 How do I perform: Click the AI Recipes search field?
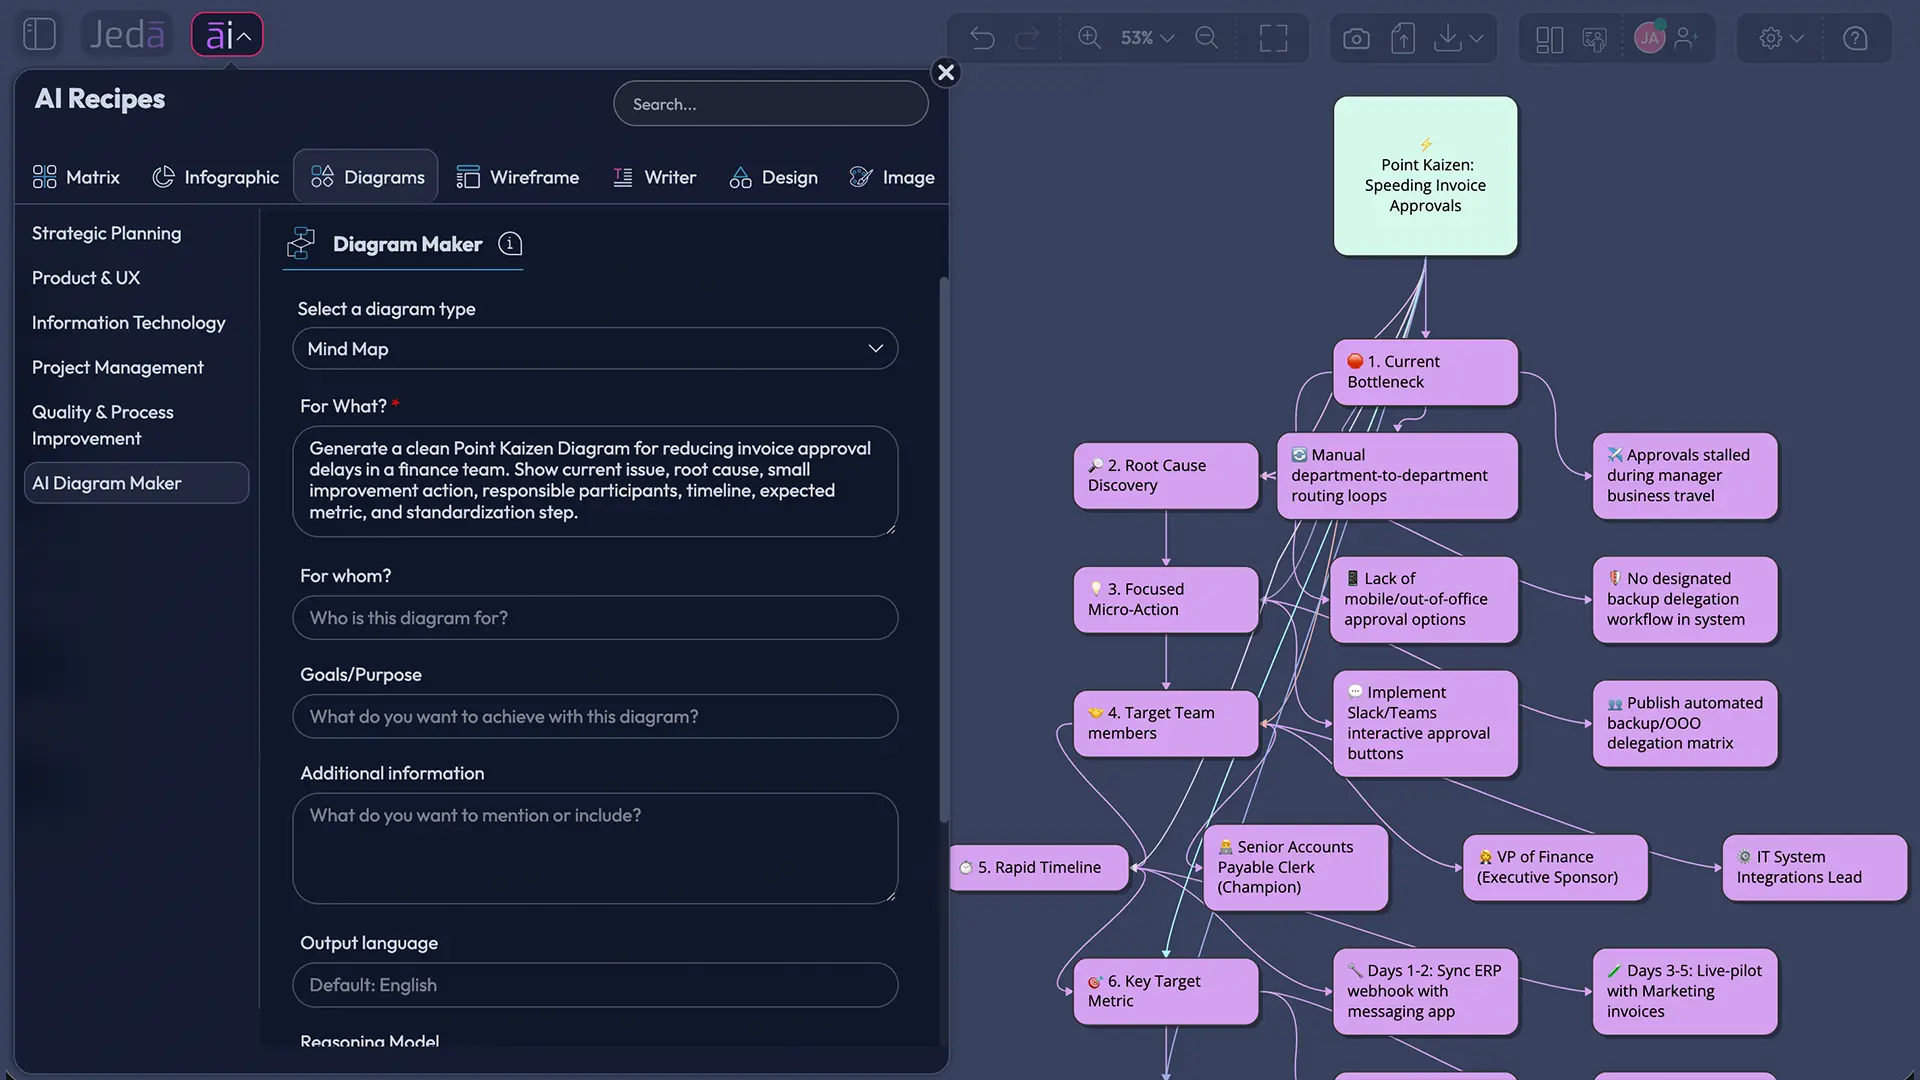[x=771, y=104]
